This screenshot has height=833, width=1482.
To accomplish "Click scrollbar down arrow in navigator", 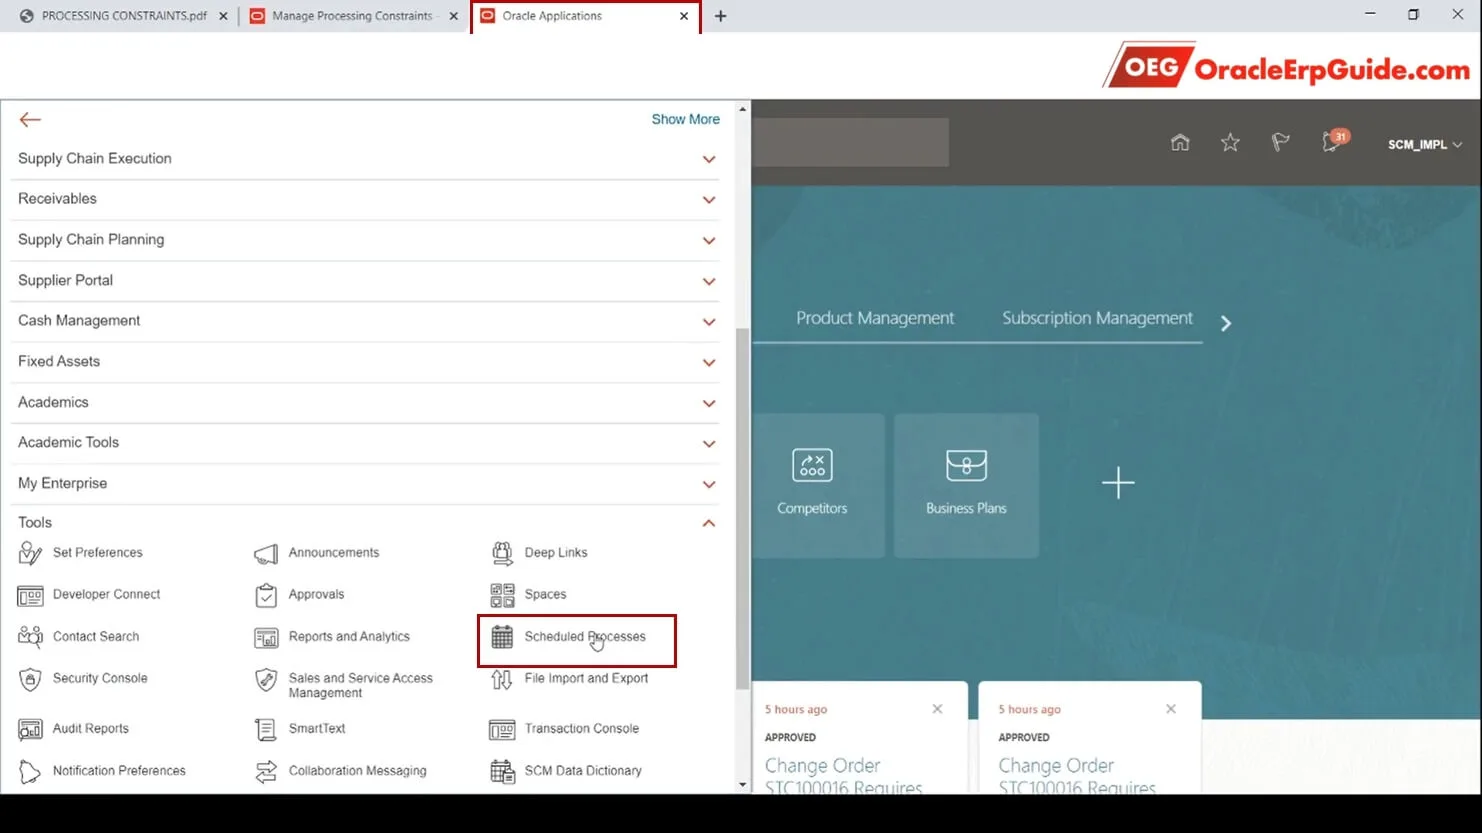I will click(742, 785).
